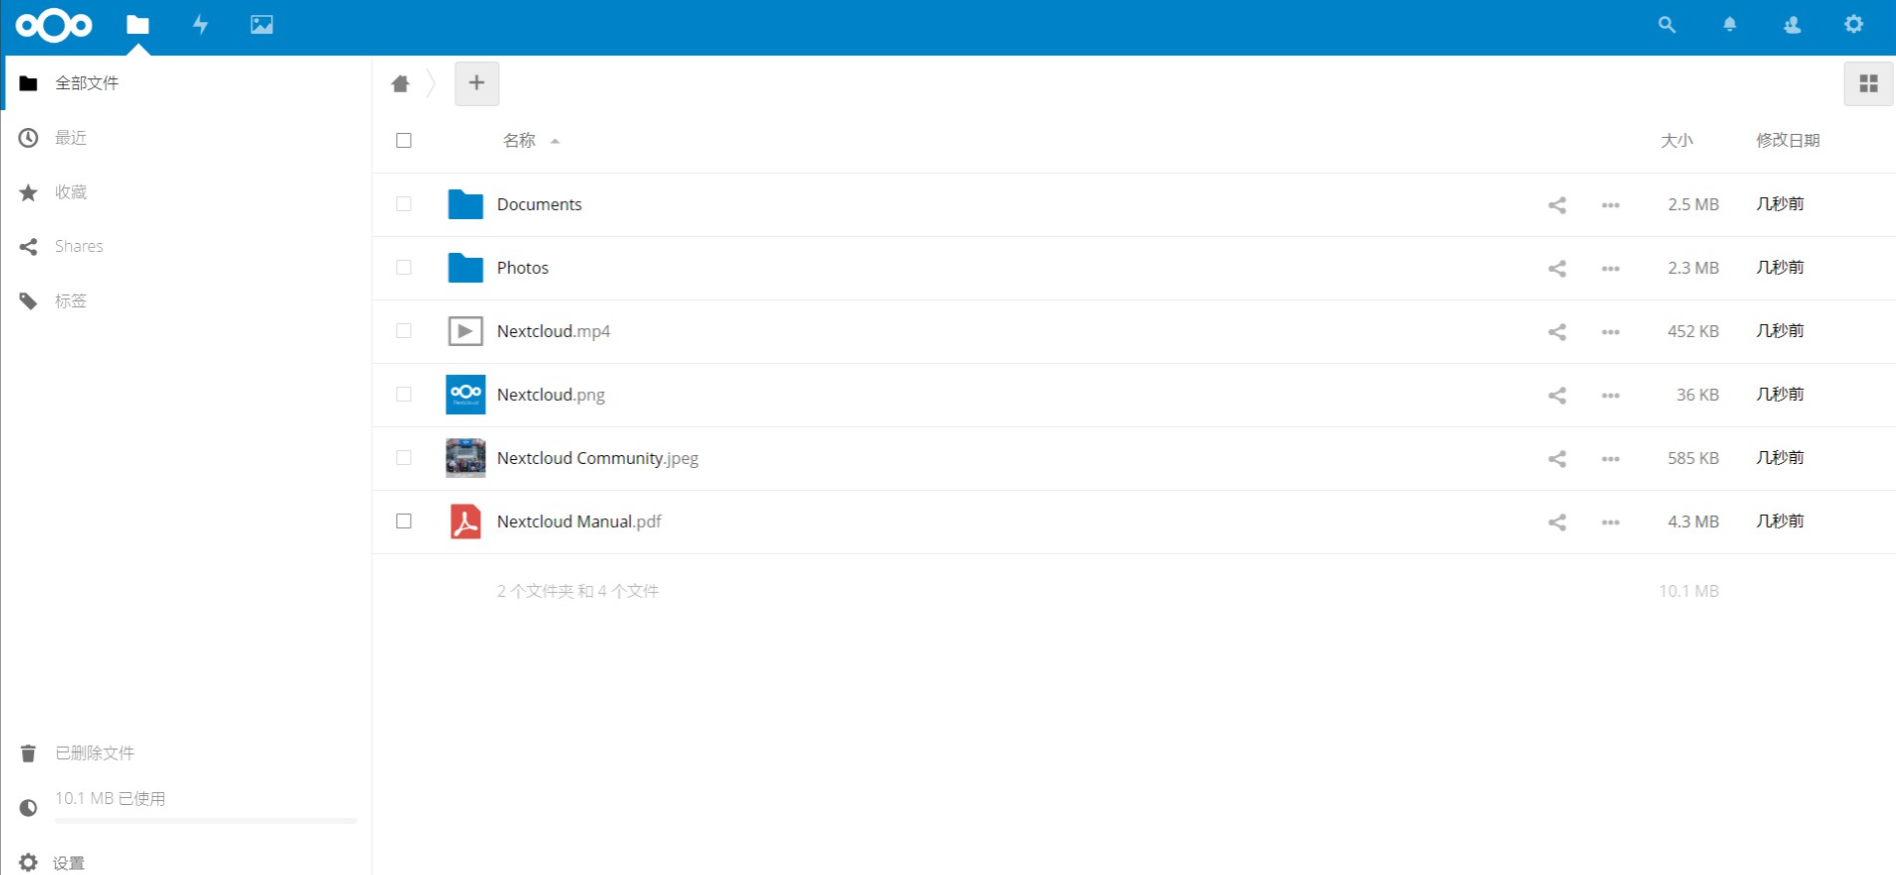Open more actions for Nextcloud Manual.pdf
1896x875 pixels.
coord(1610,522)
